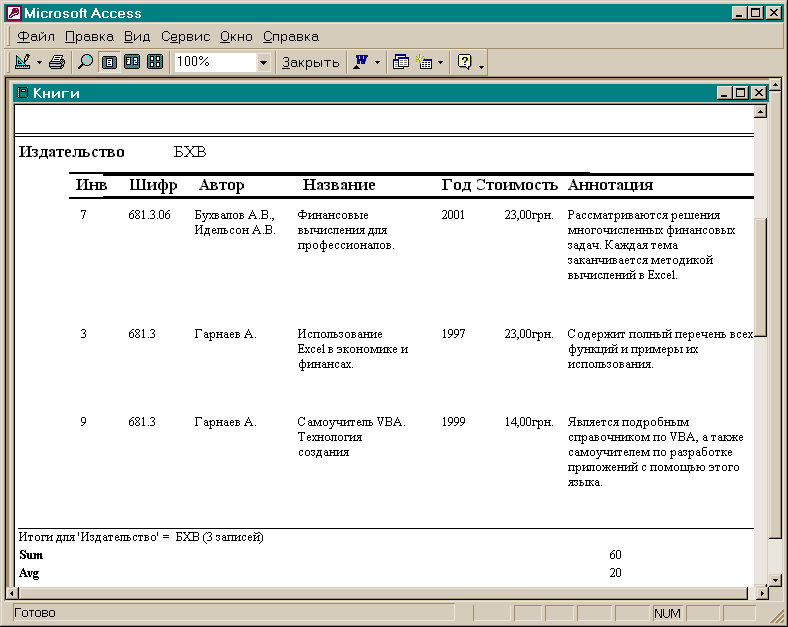Open the Окно menu
Image resolution: width=788 pixels, height=627 pixels.
[x=236, y=37]
